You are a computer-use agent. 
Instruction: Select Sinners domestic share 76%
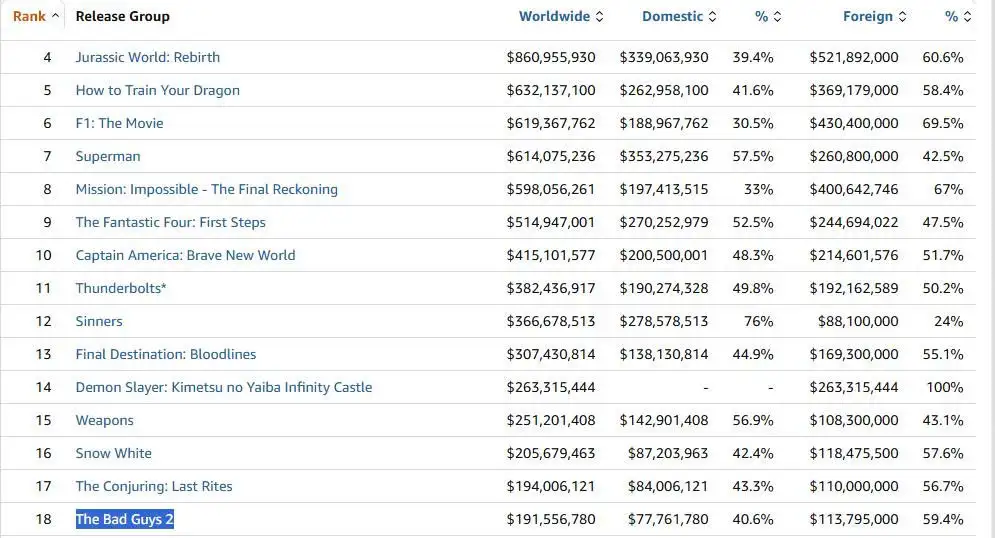758,321
